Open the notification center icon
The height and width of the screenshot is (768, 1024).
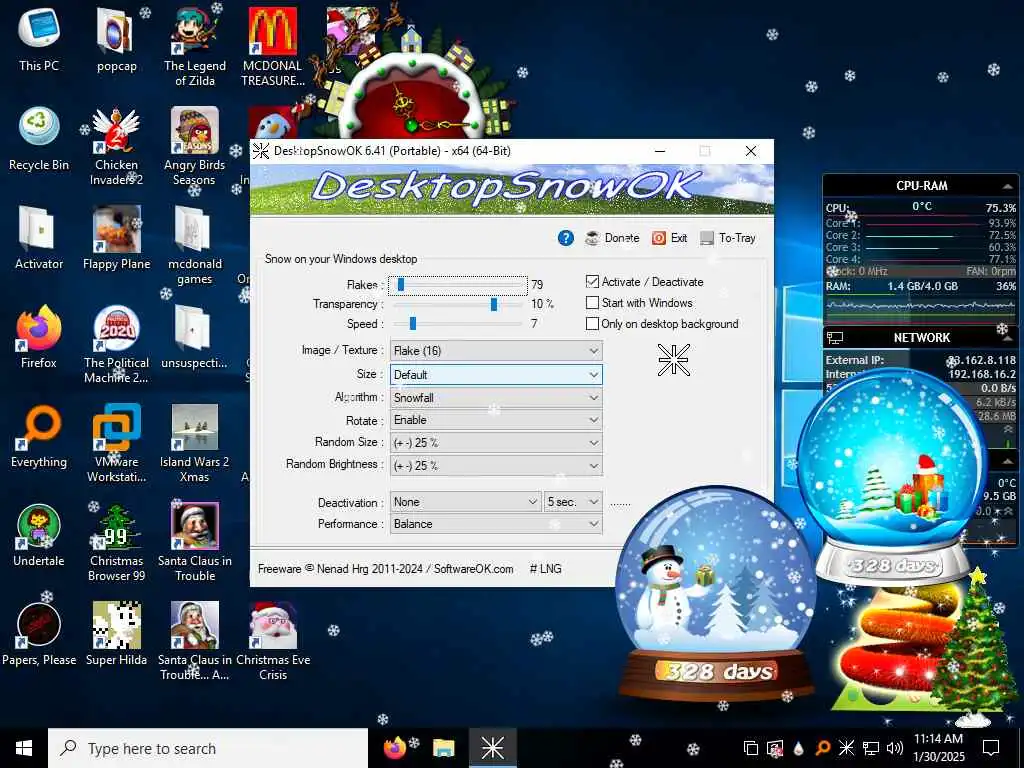point(991,748)
